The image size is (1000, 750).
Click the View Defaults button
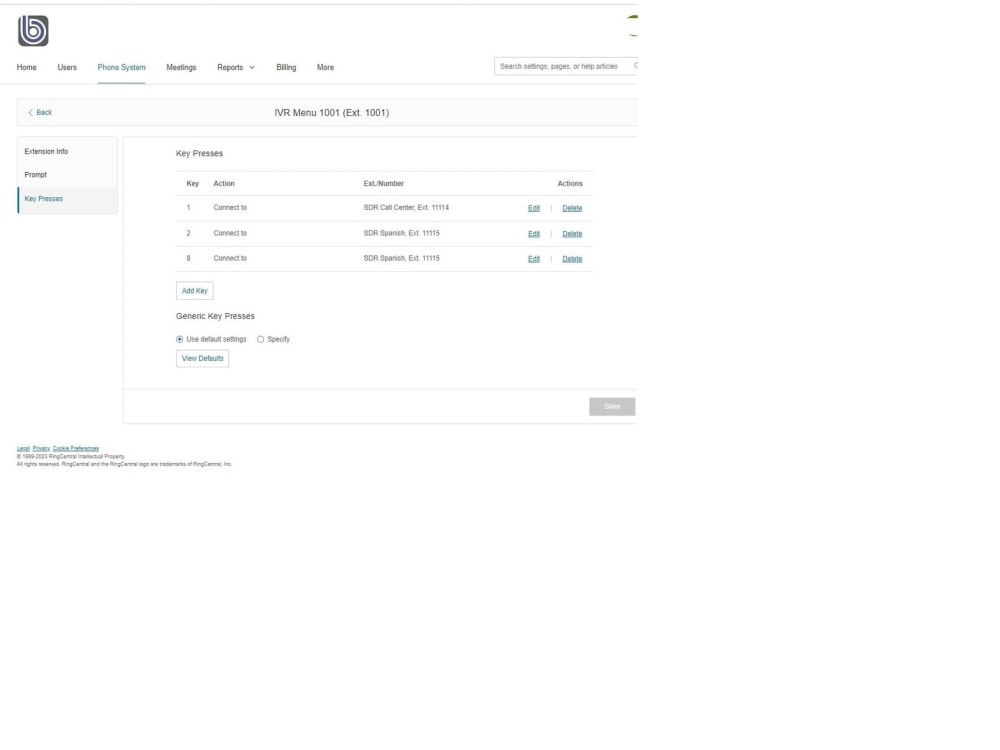pos(201,358)
